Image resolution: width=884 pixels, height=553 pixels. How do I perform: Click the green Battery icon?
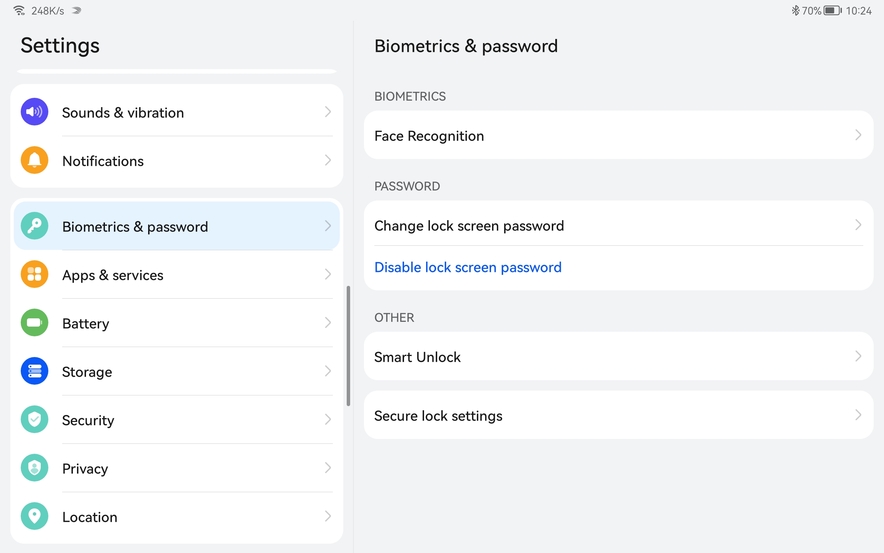34,323
